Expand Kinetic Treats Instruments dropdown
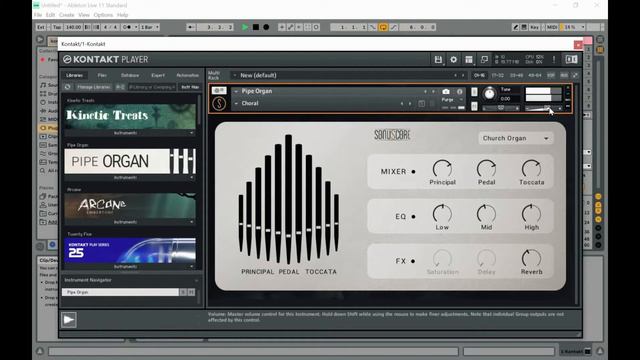Screen dimensions: 640x360 tap(129, 133)
